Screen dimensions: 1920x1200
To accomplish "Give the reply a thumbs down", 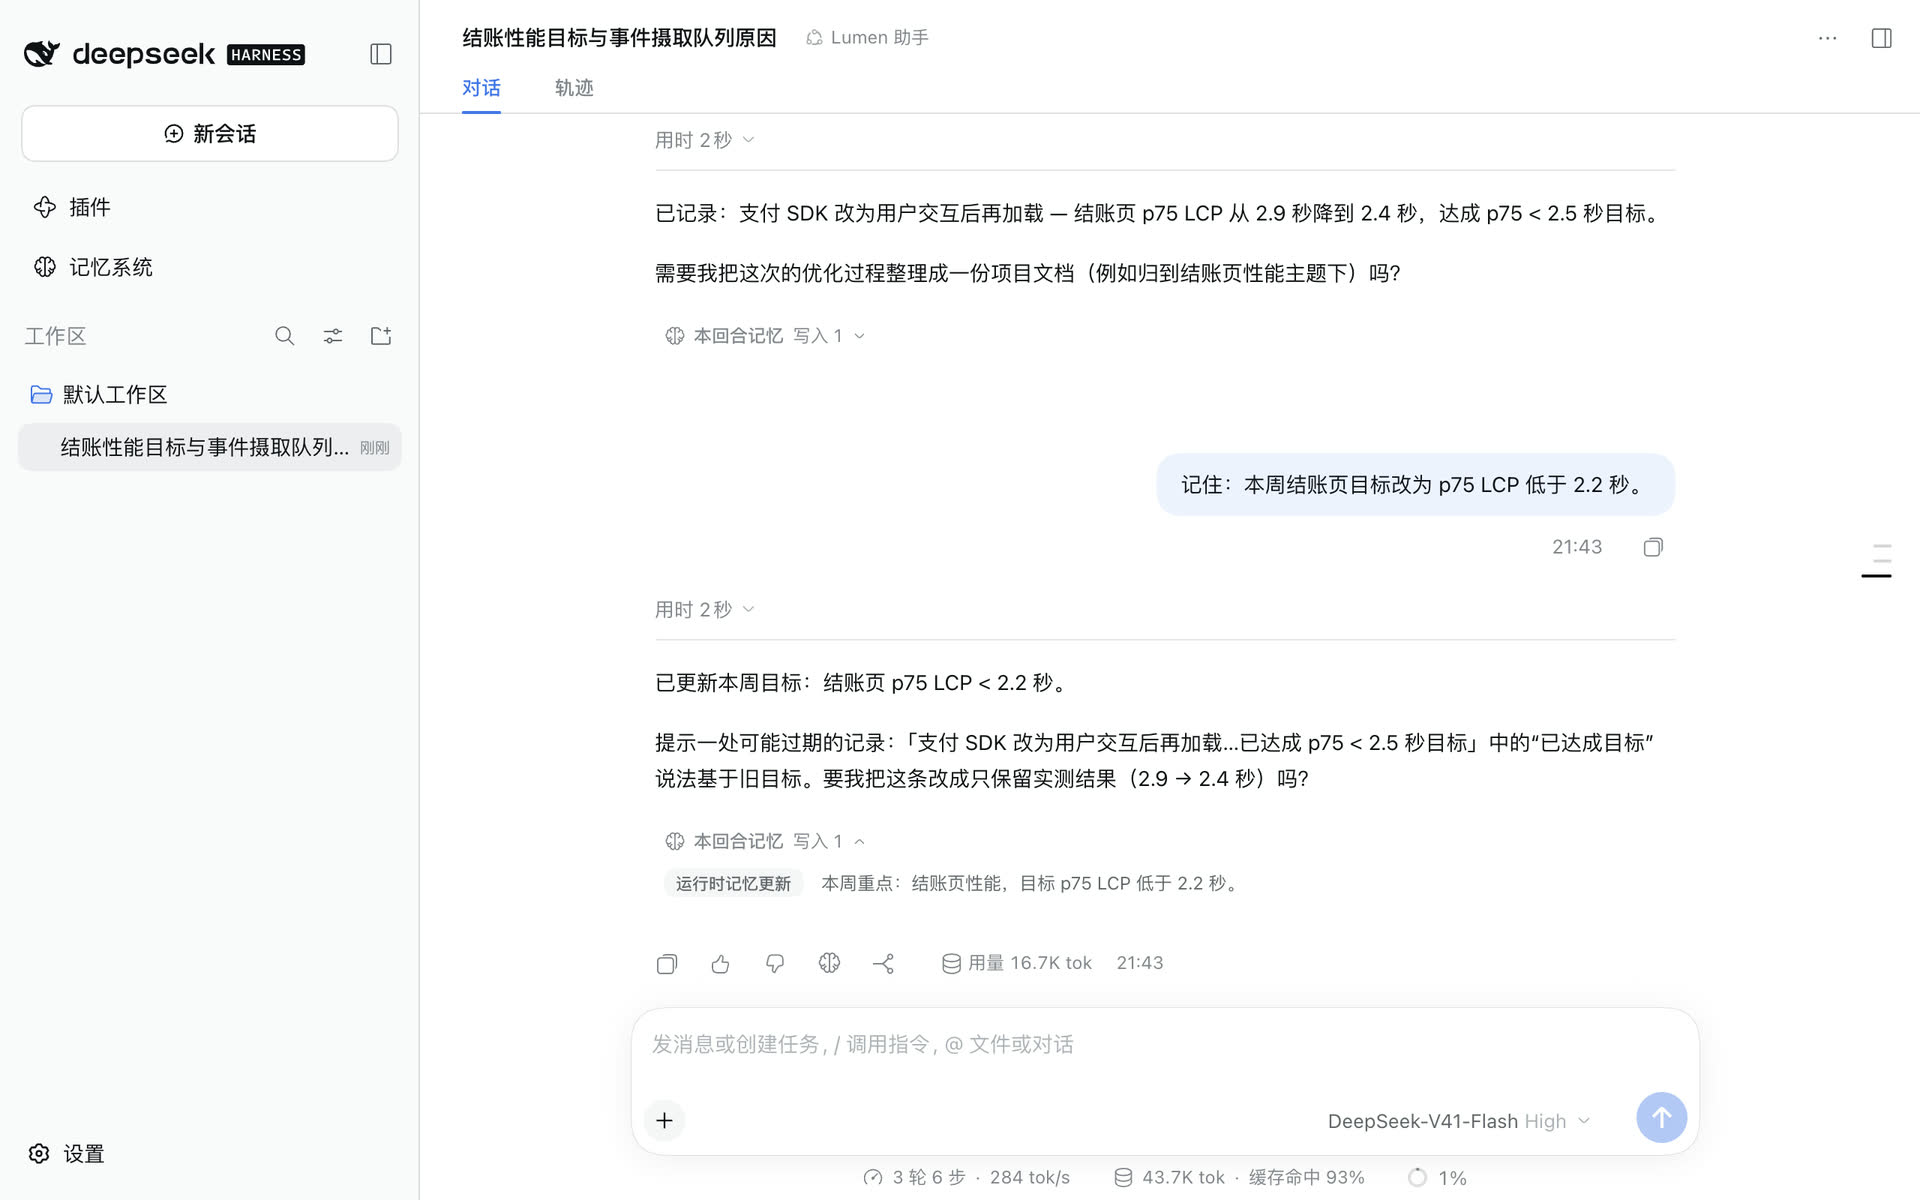I will click(775, 964).
